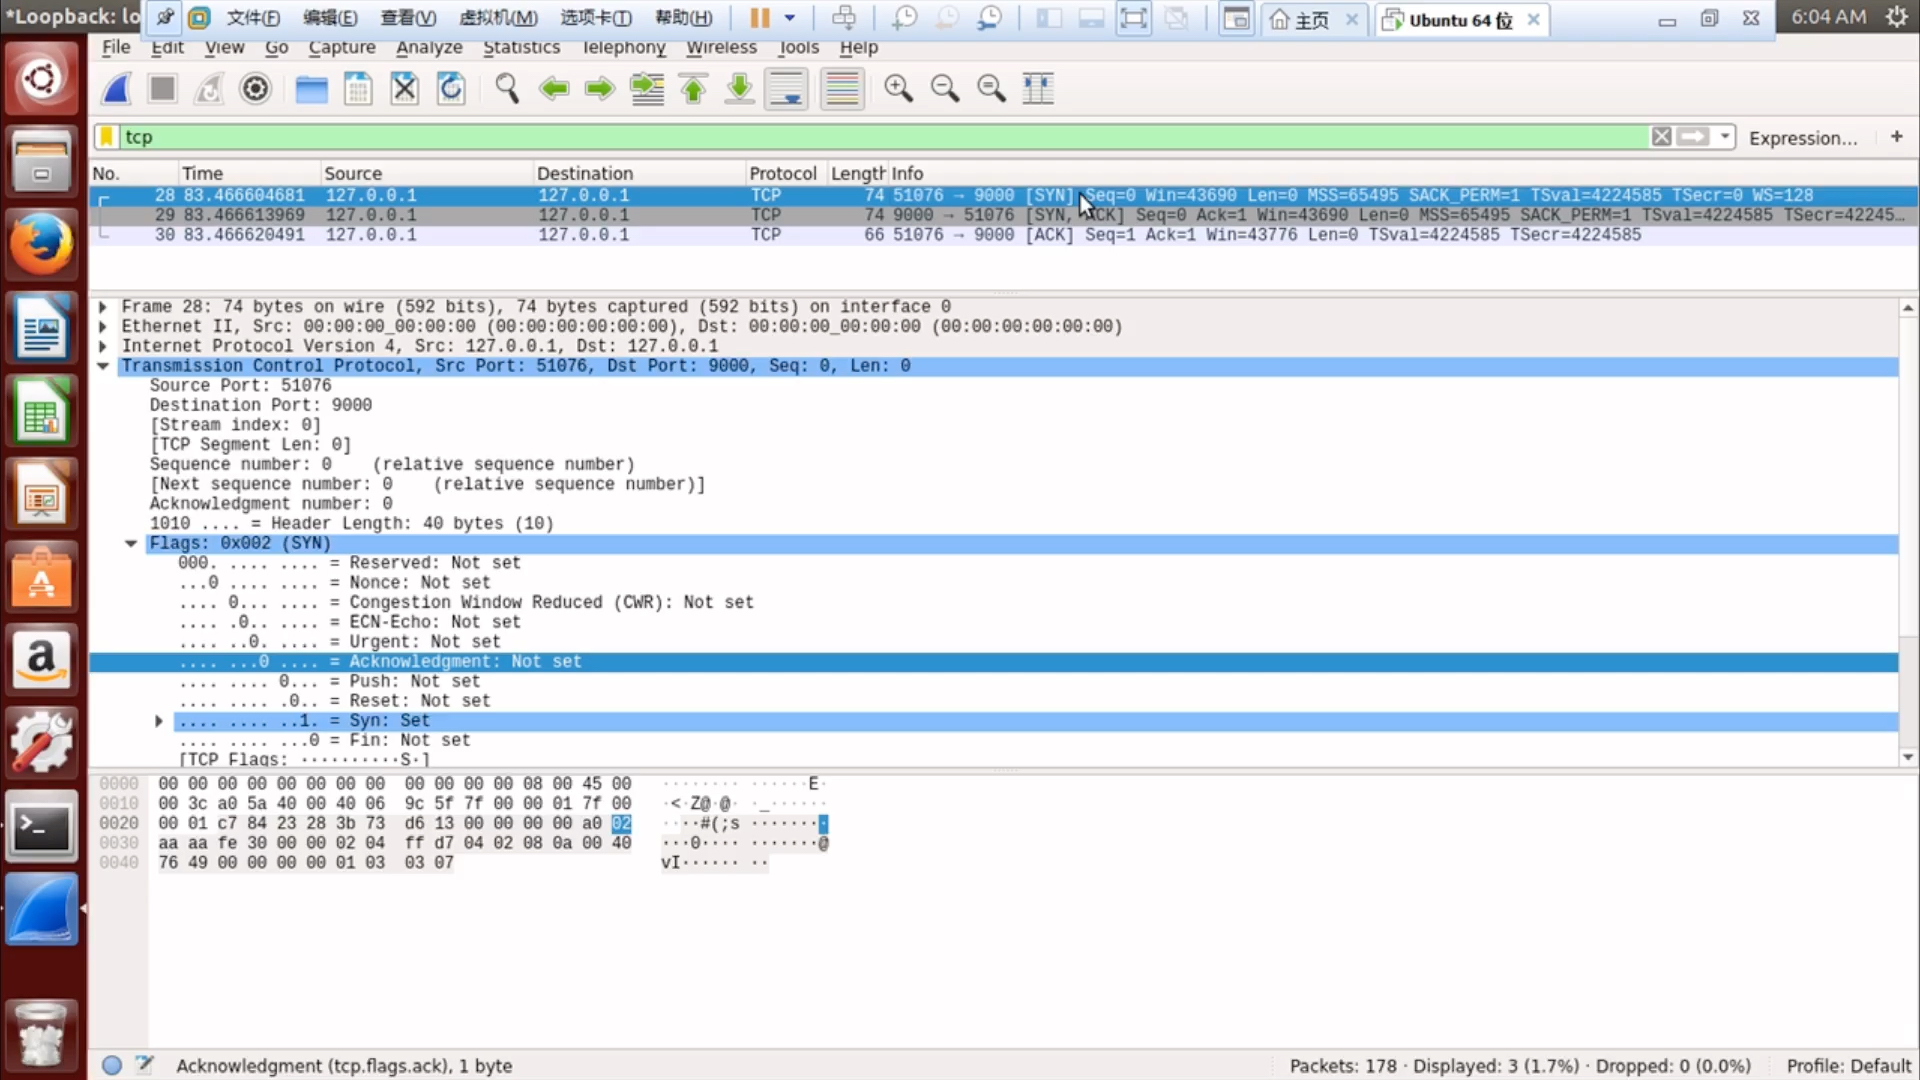The width and height of the screenshot is (1920, 1080).
Task: Click the Profile: Default status entry
Action: [1848, 1066]
